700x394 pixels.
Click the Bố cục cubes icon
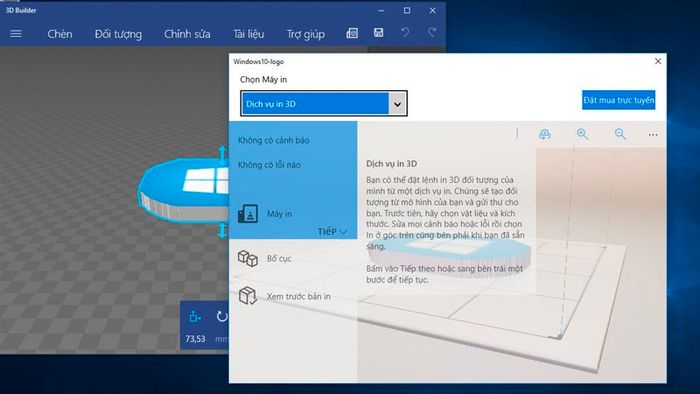(x=248, y=258)
